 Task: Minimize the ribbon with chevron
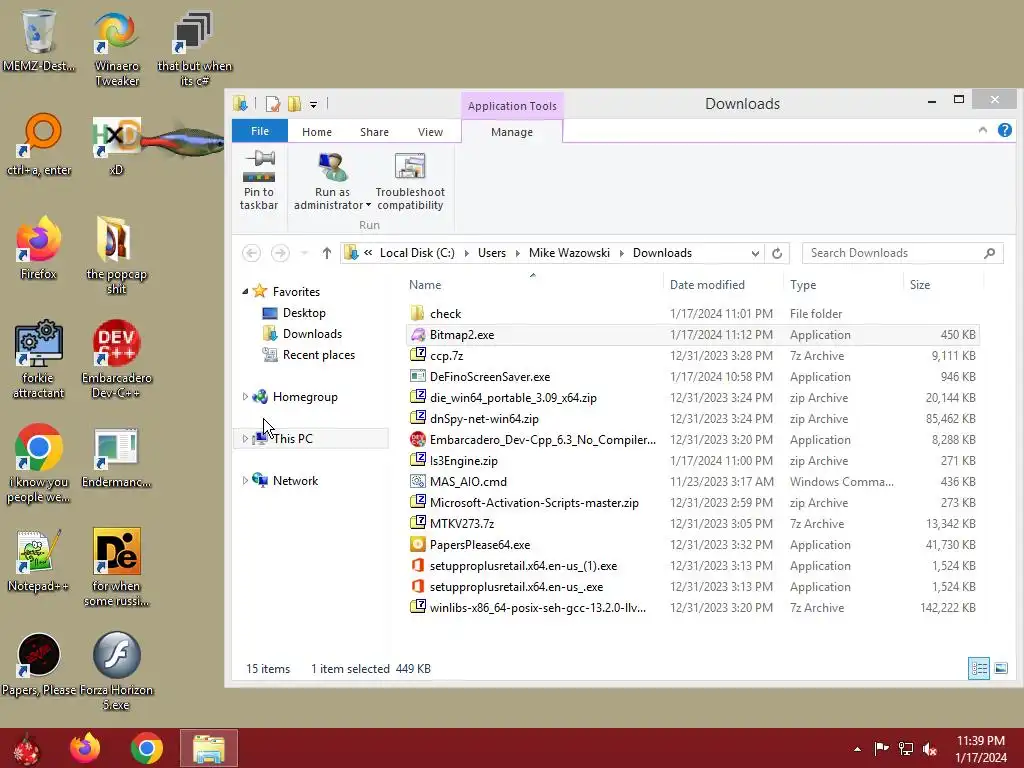(x=982, y=131)
